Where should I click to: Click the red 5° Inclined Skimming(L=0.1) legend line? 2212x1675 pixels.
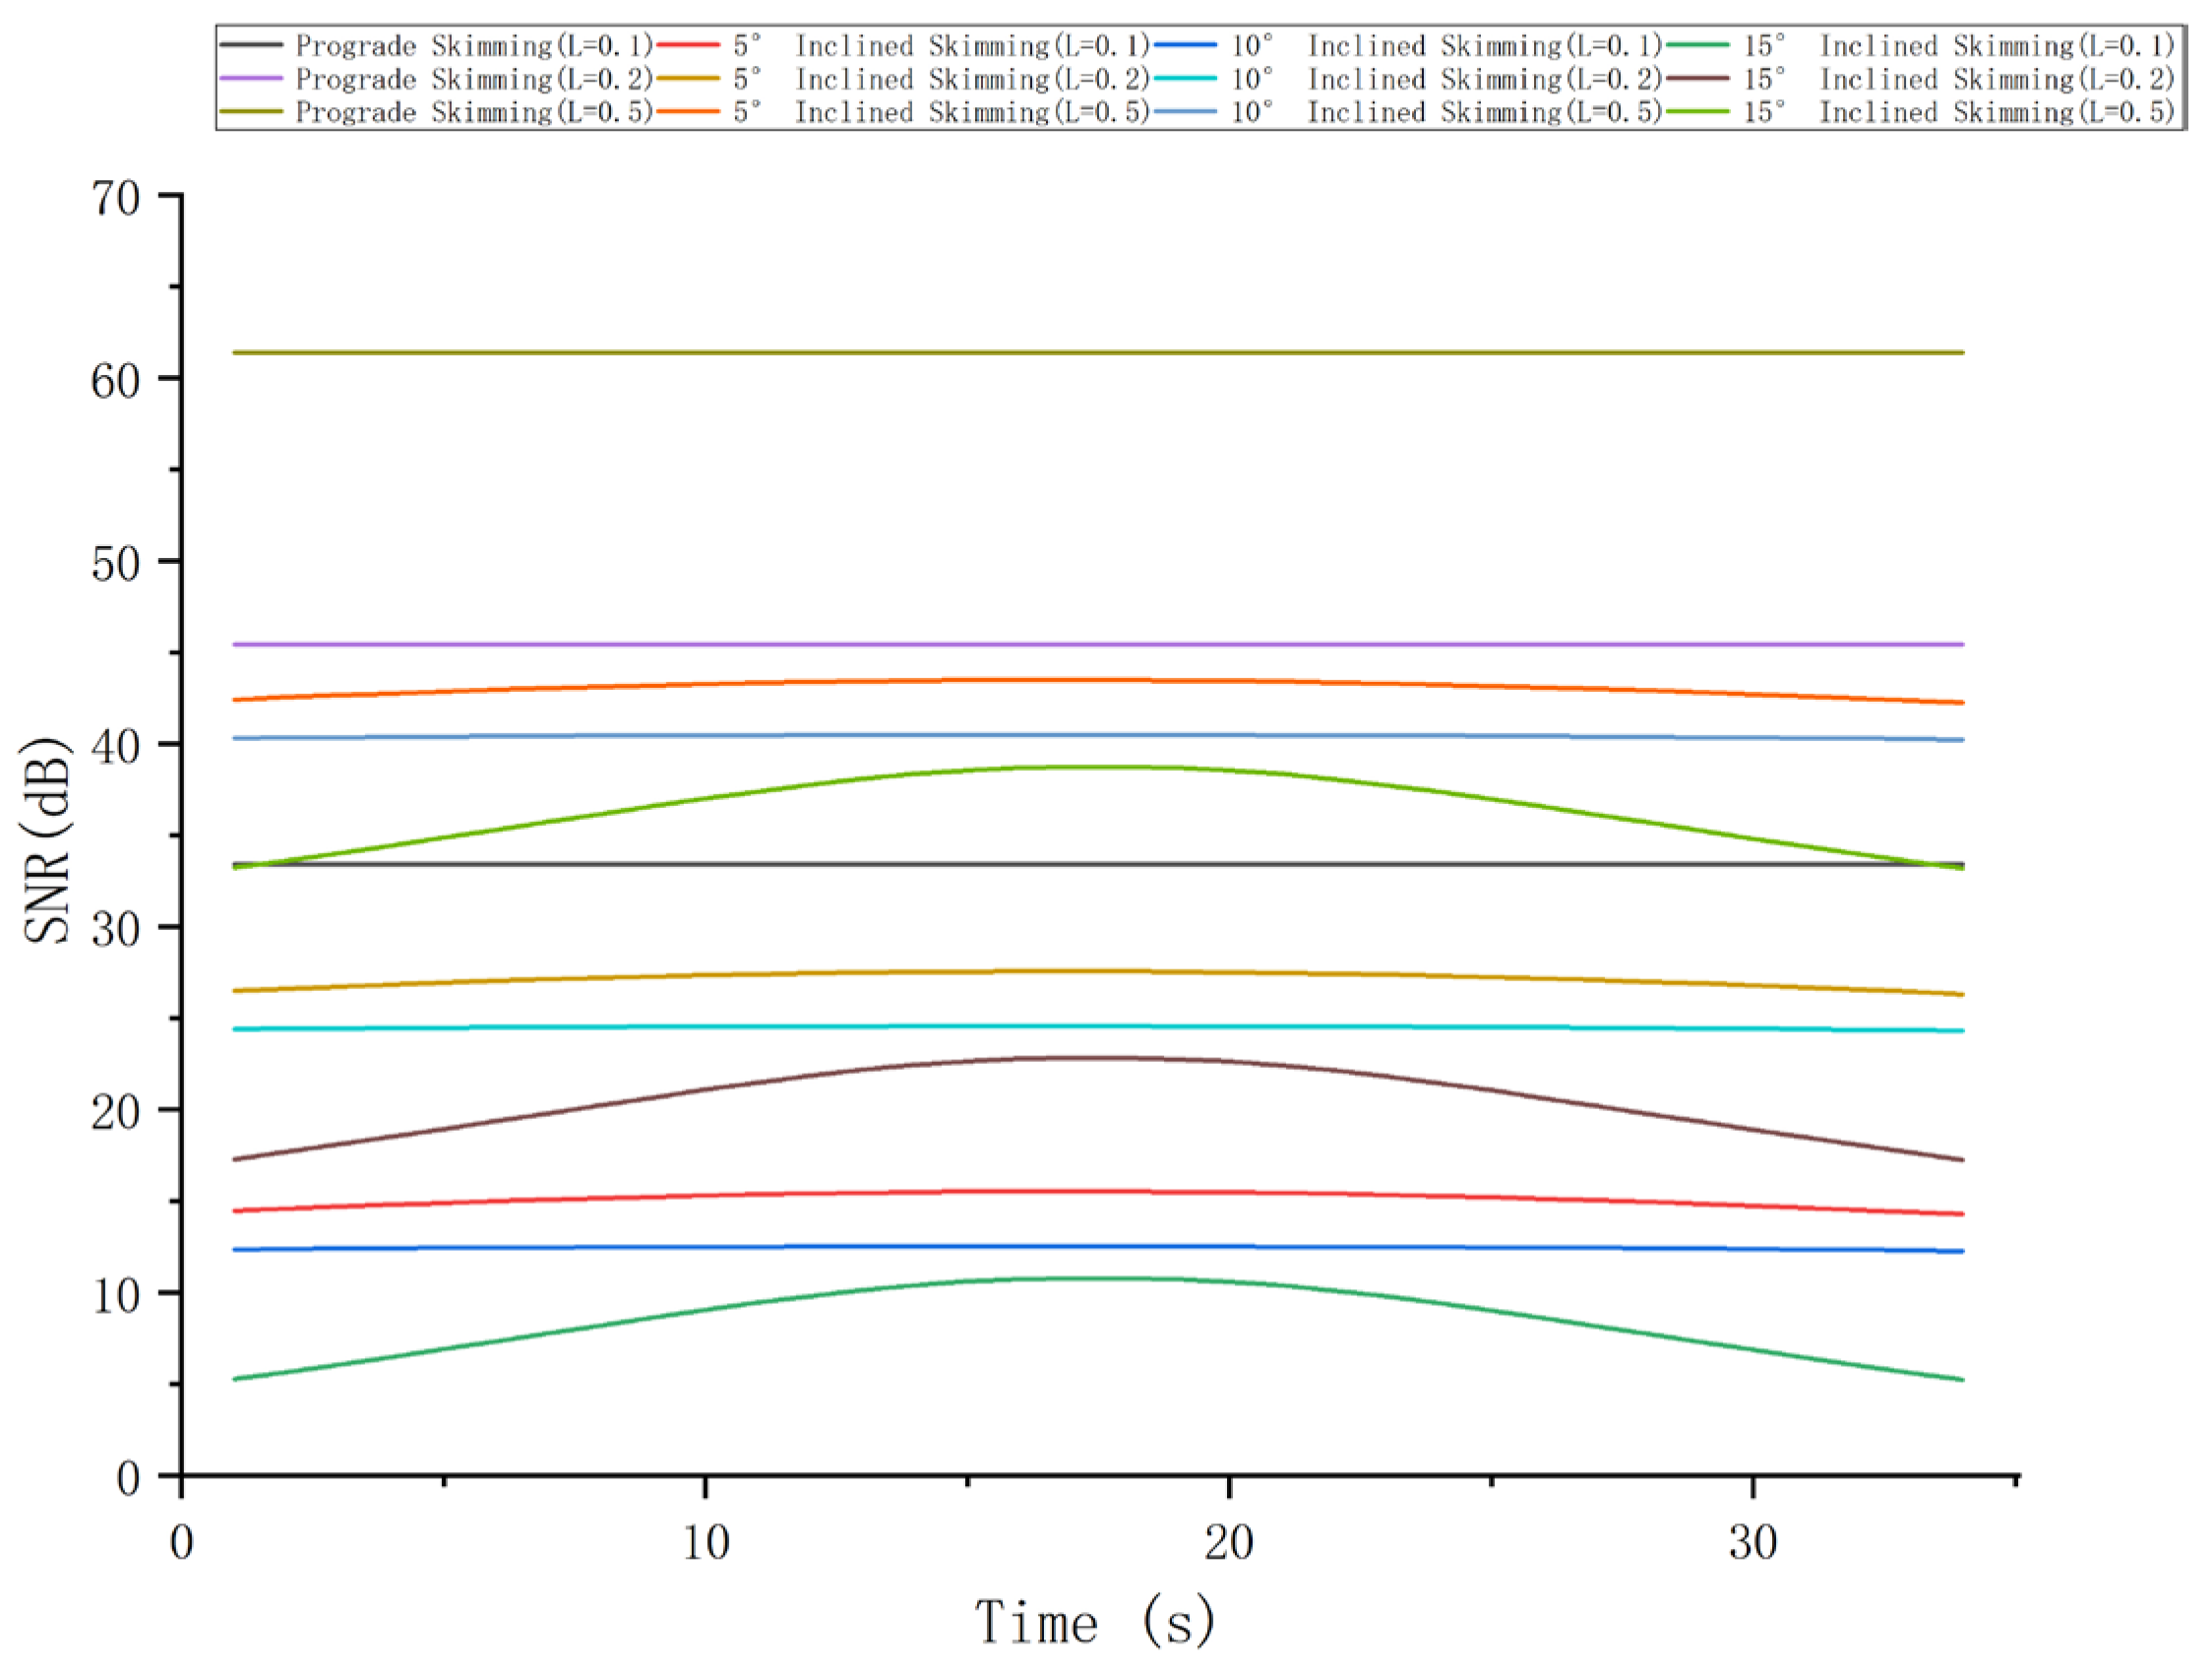(688, 45)
